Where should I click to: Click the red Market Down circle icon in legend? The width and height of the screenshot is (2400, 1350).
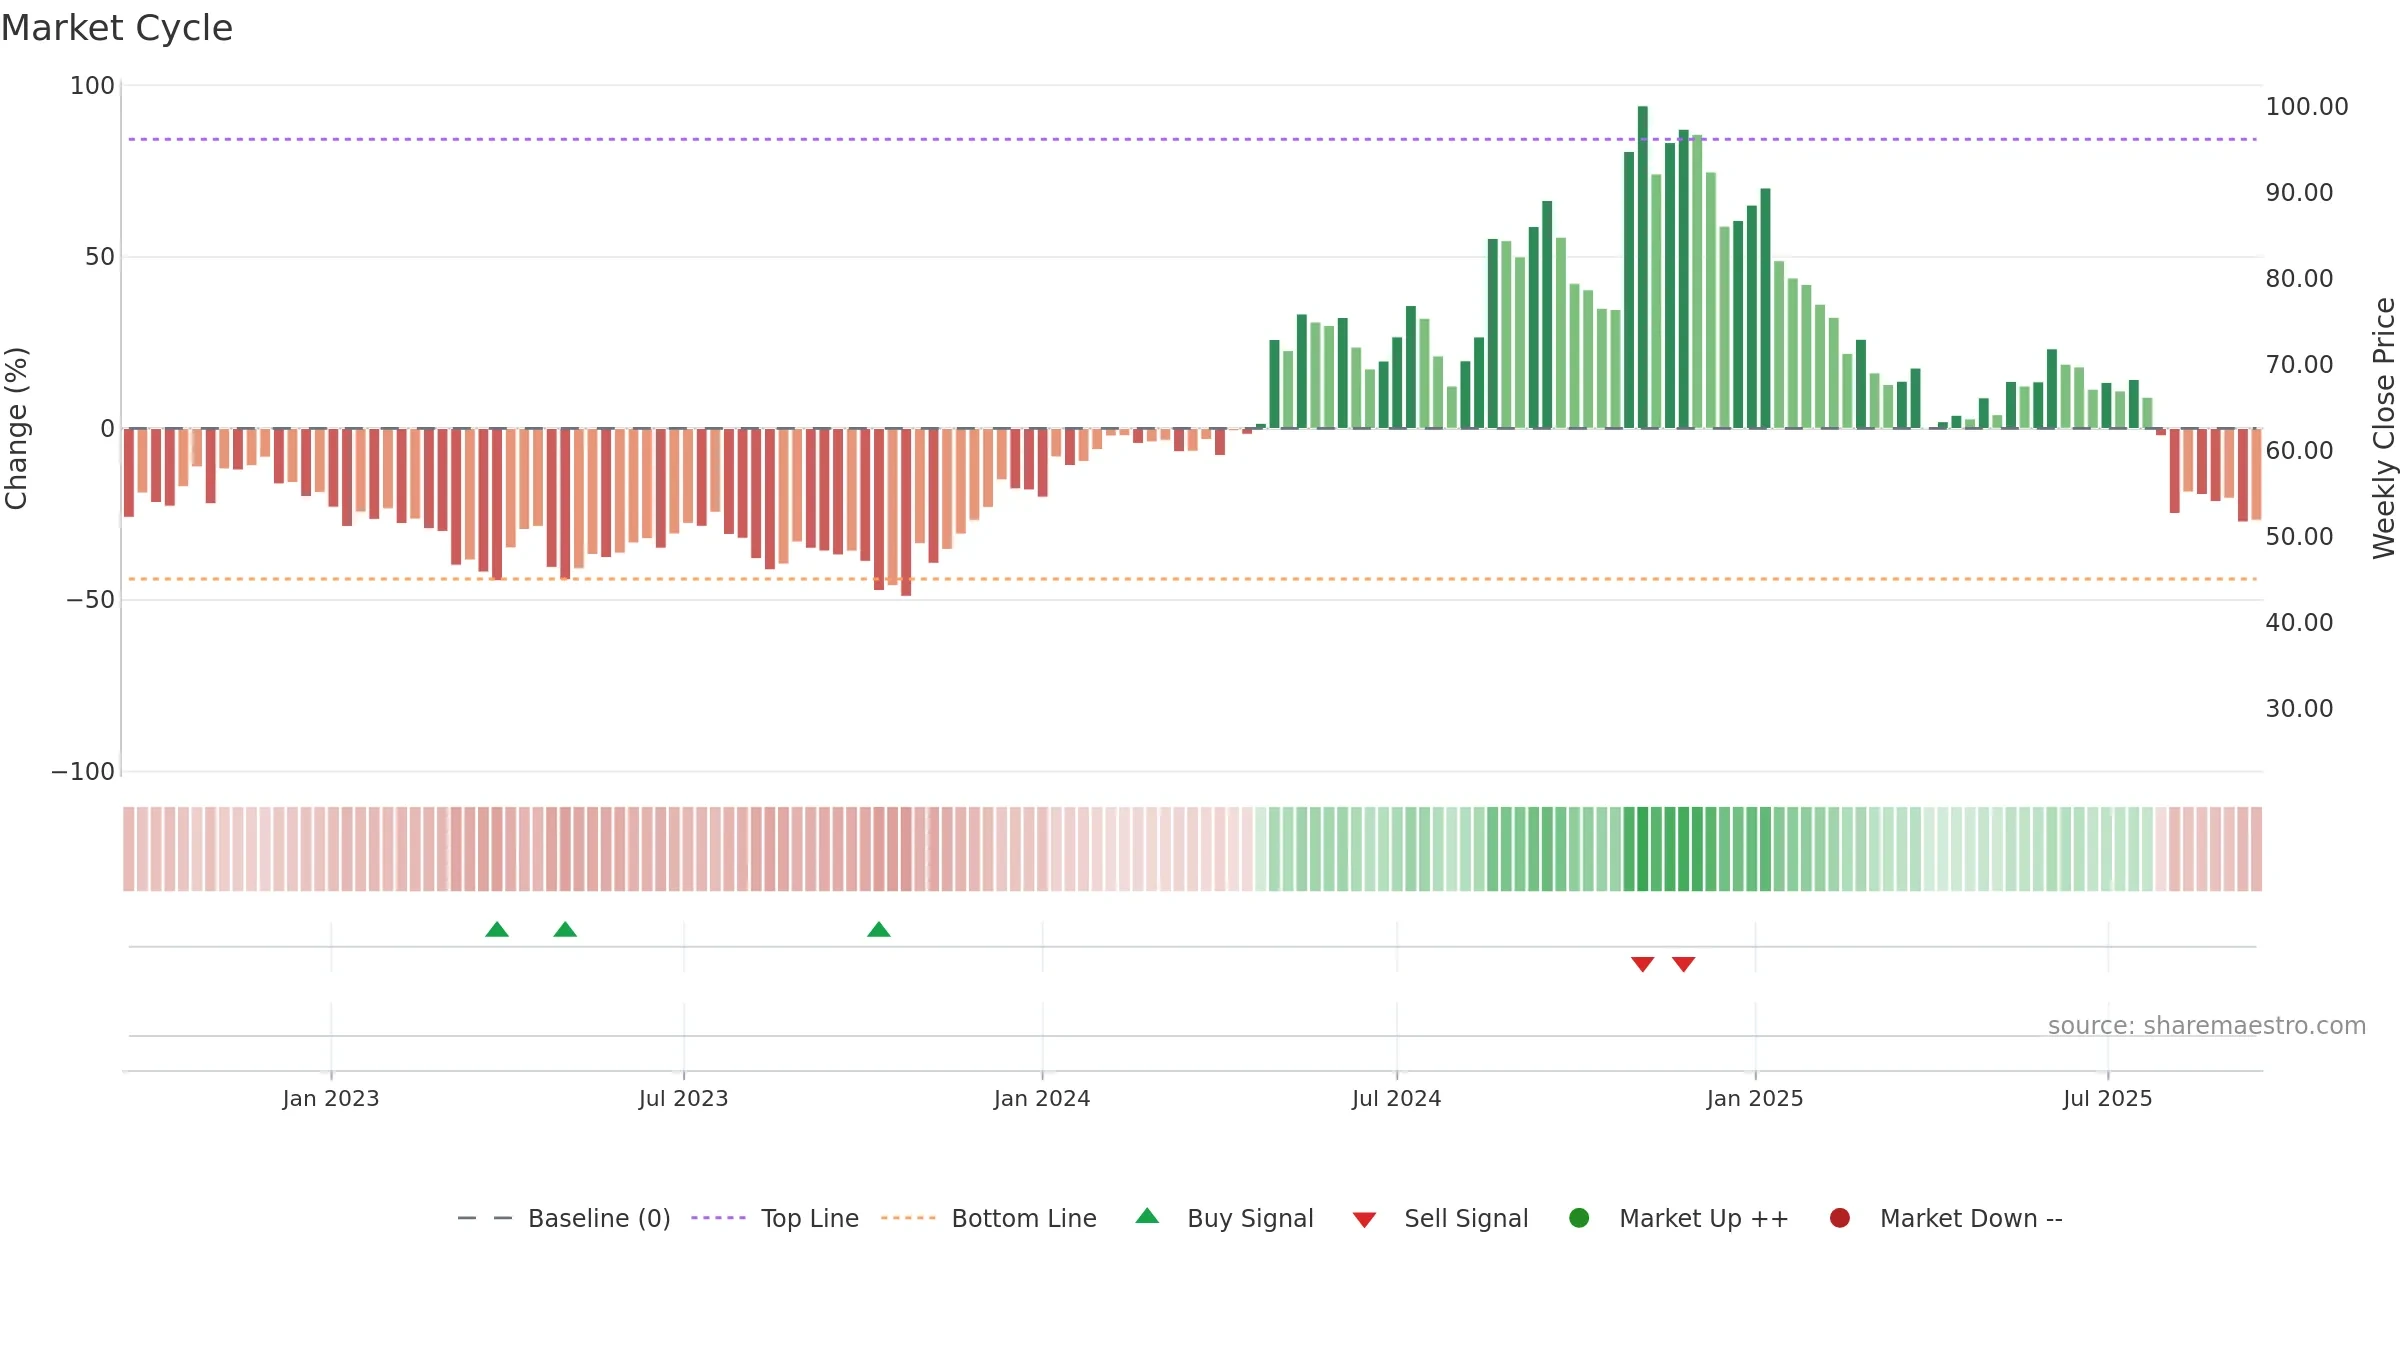1840,1218
